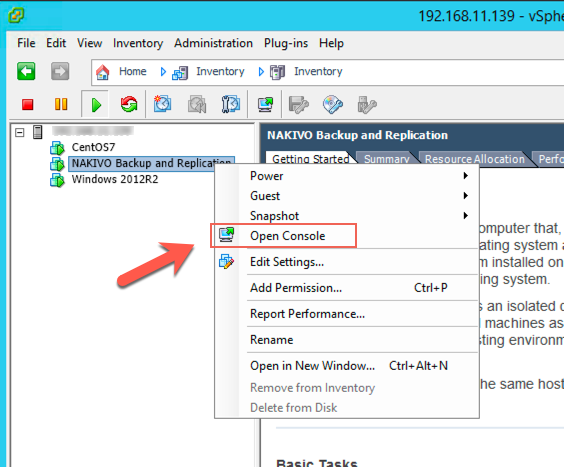Click the Reset virtual machine icon
The height and width of the screenshot is (467, 564).
pyautogui.click(x=129, y=104)
